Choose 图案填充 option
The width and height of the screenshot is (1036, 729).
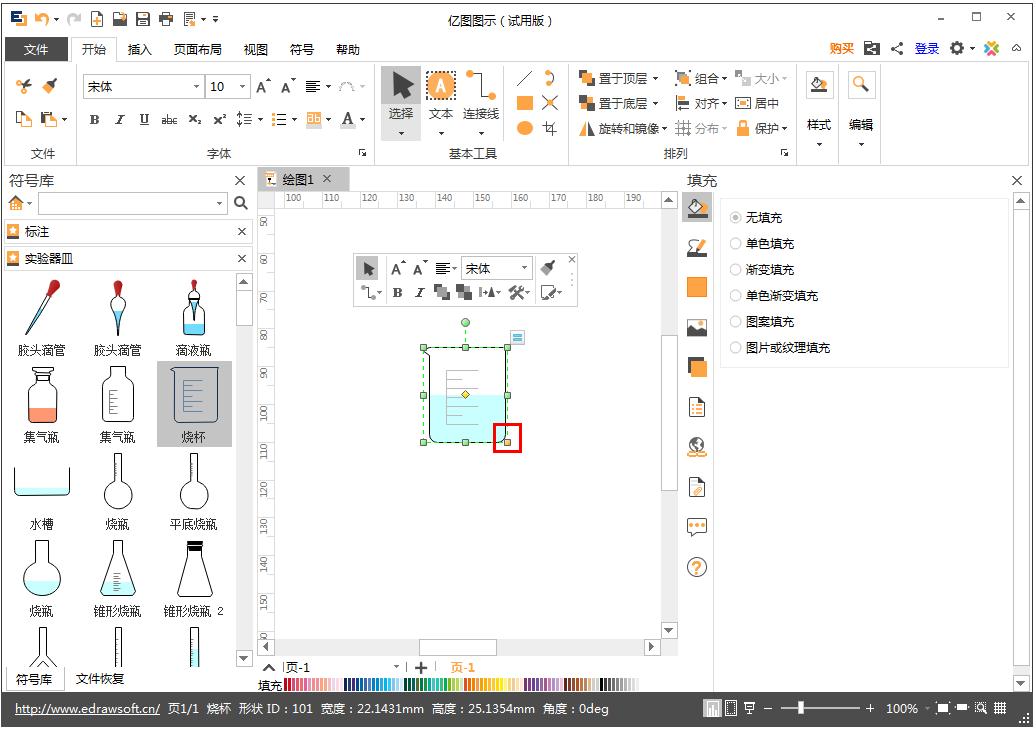[x=737, y=321]
